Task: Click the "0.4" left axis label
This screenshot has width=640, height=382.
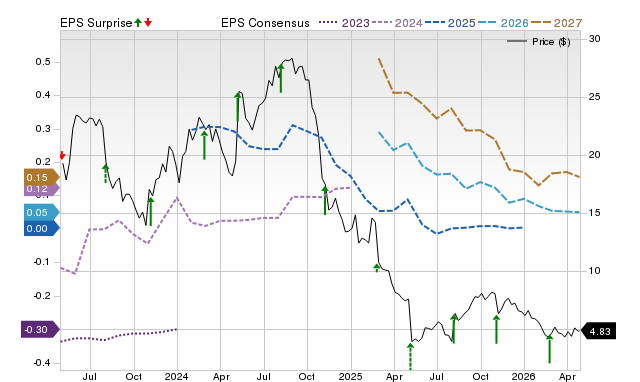Action: tap(43, 95)
